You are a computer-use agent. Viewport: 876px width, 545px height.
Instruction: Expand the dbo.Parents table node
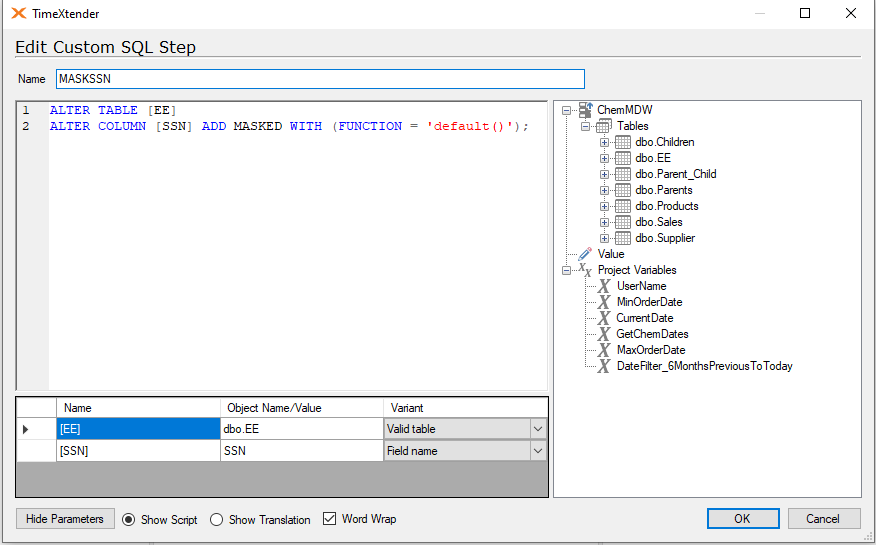[x=604, y=190]
